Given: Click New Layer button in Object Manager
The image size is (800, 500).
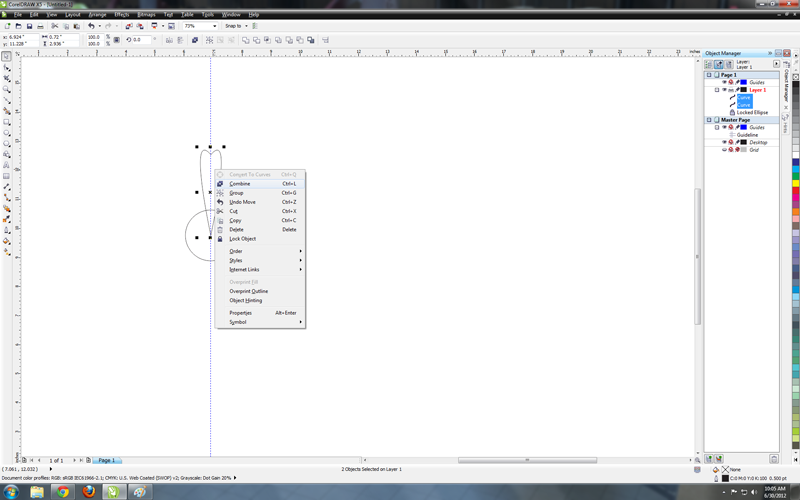Looking at the screenshot, I should 709,459.
